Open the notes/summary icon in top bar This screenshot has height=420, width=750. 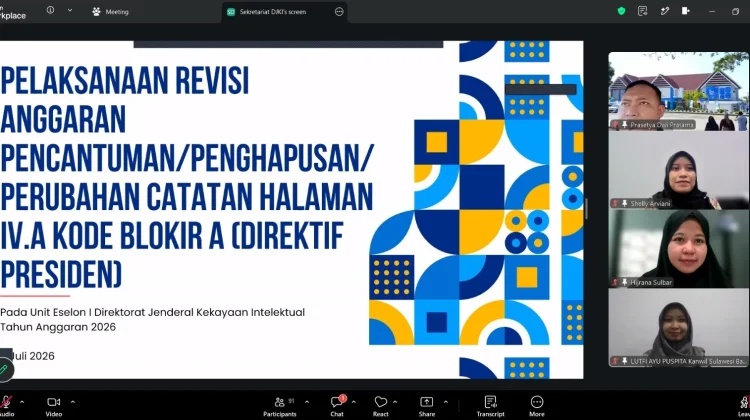tap(642, 11)
